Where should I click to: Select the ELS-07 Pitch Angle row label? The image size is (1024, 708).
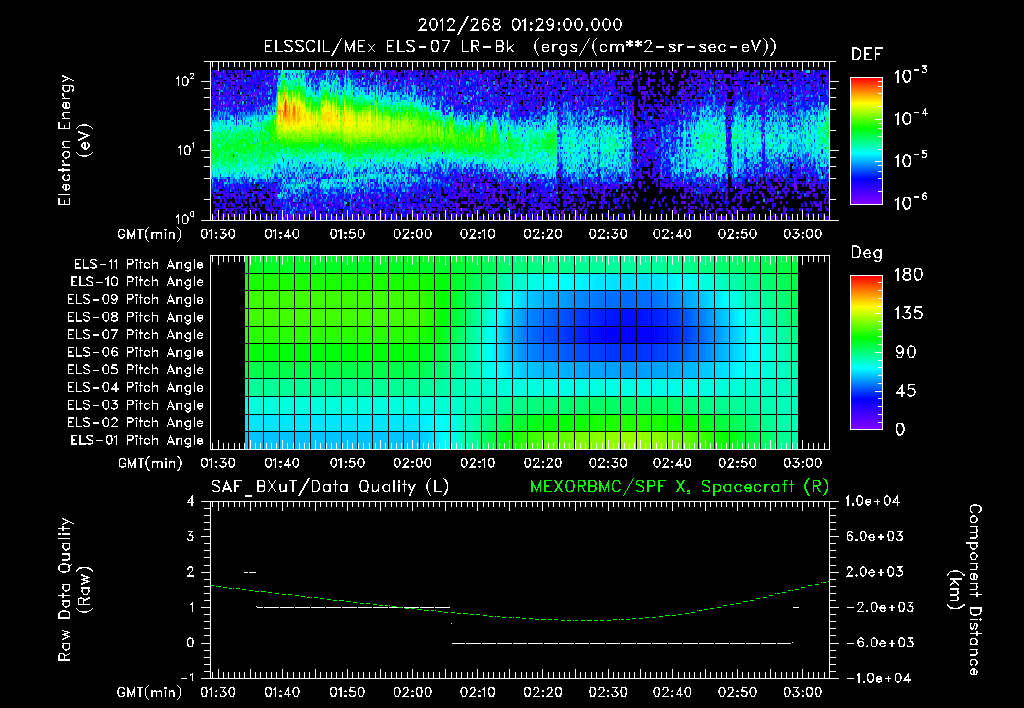click(x=136, y=334)
